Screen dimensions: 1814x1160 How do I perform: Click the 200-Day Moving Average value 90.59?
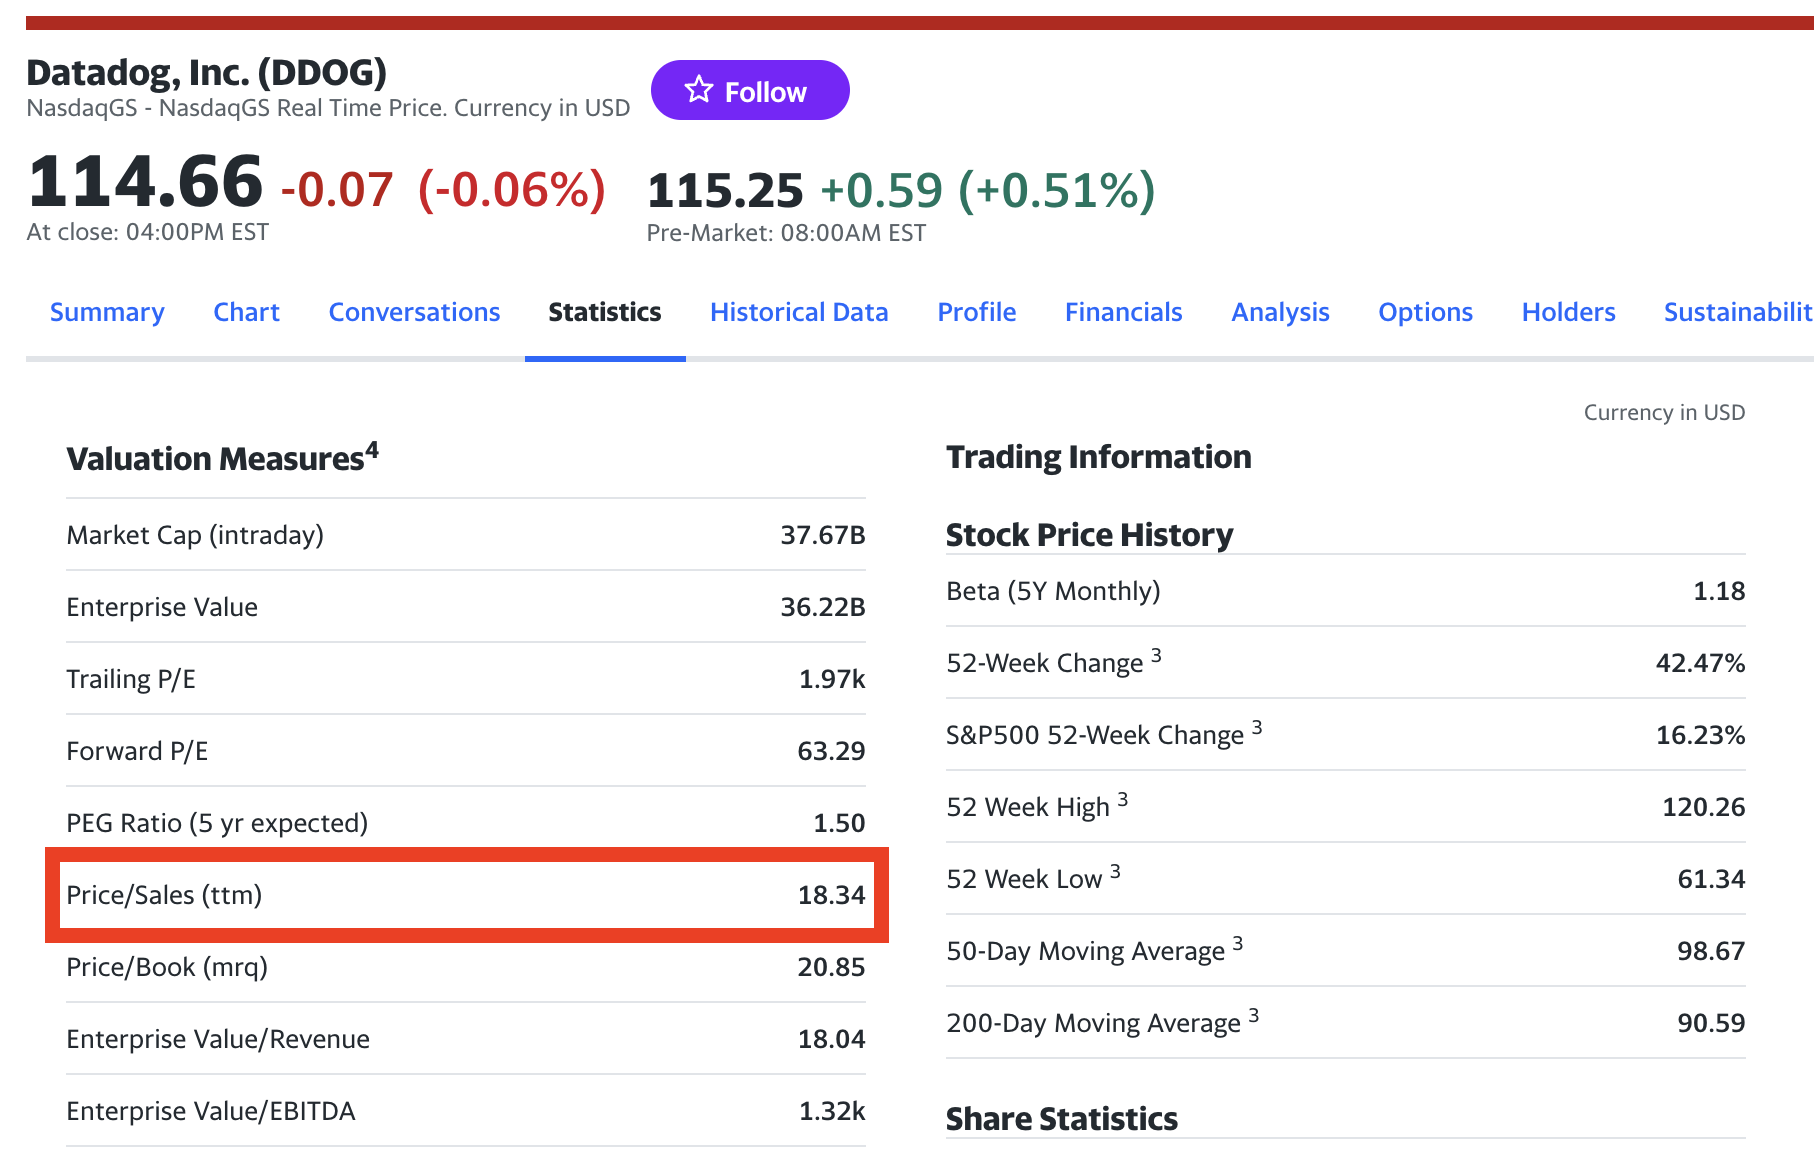[x=1711, y=1023]
